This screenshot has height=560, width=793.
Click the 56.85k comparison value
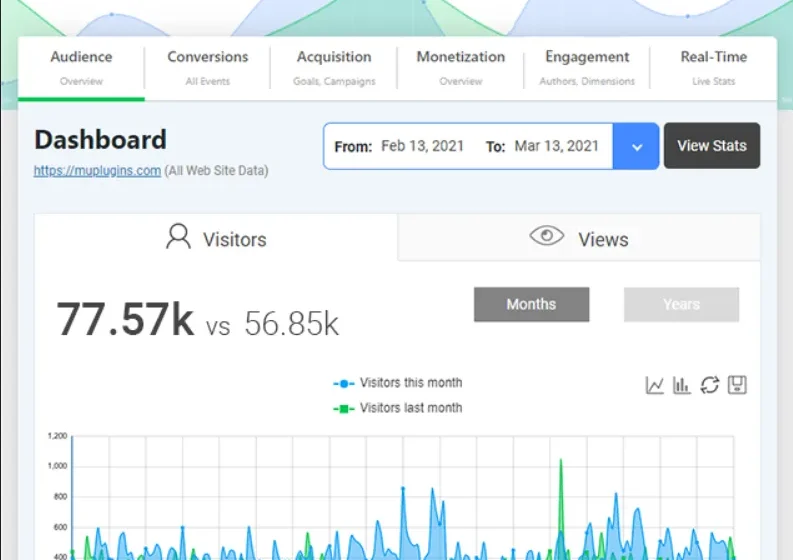pos(292,323)
